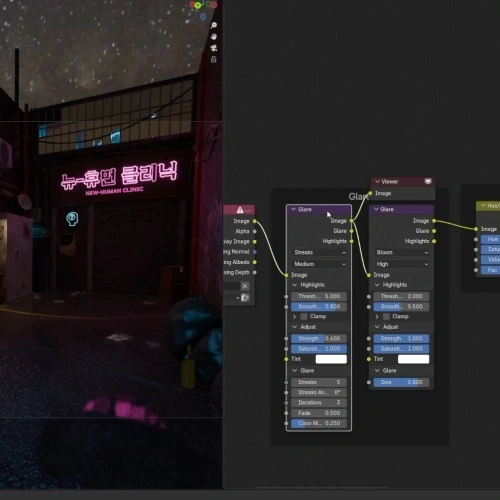500x500 pixels.
Task: Click the Size 0.800 slider
Action: pos(401,382)
